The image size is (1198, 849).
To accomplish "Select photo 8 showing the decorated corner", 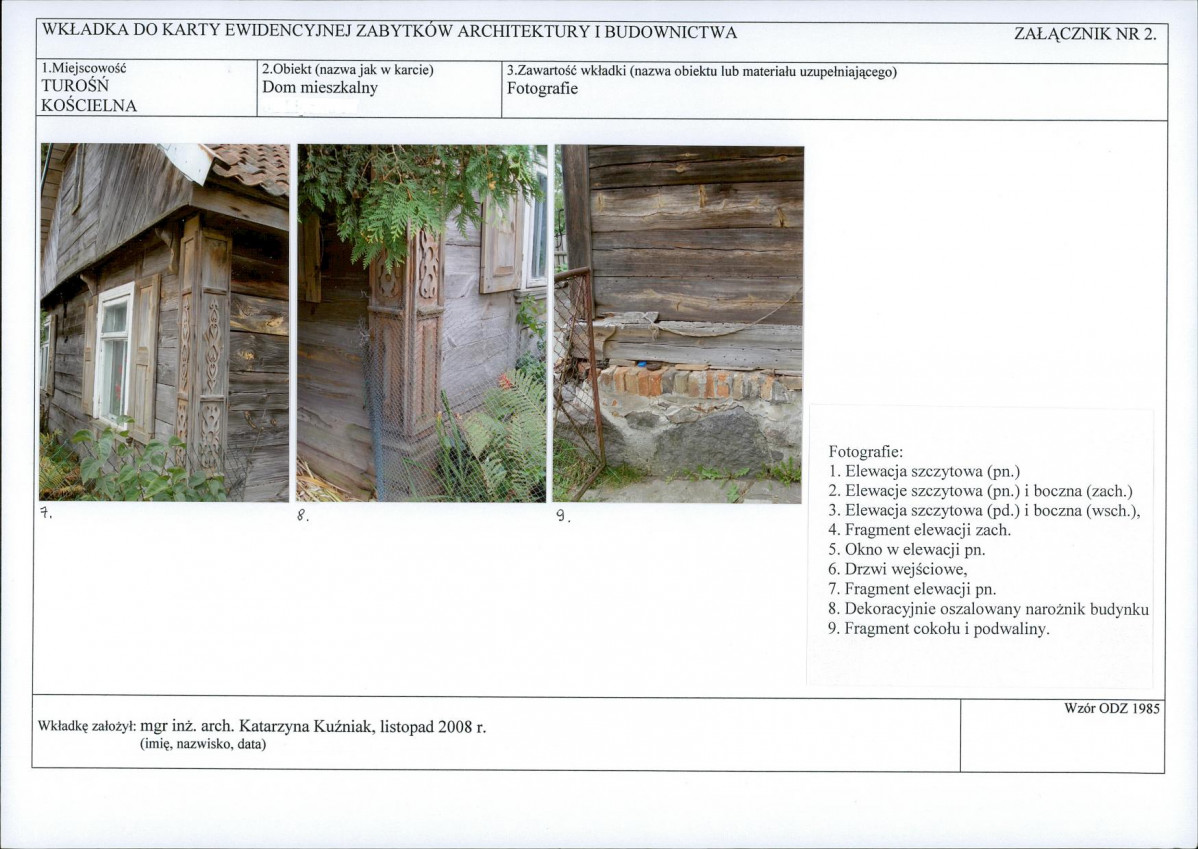I will point(422,323).
